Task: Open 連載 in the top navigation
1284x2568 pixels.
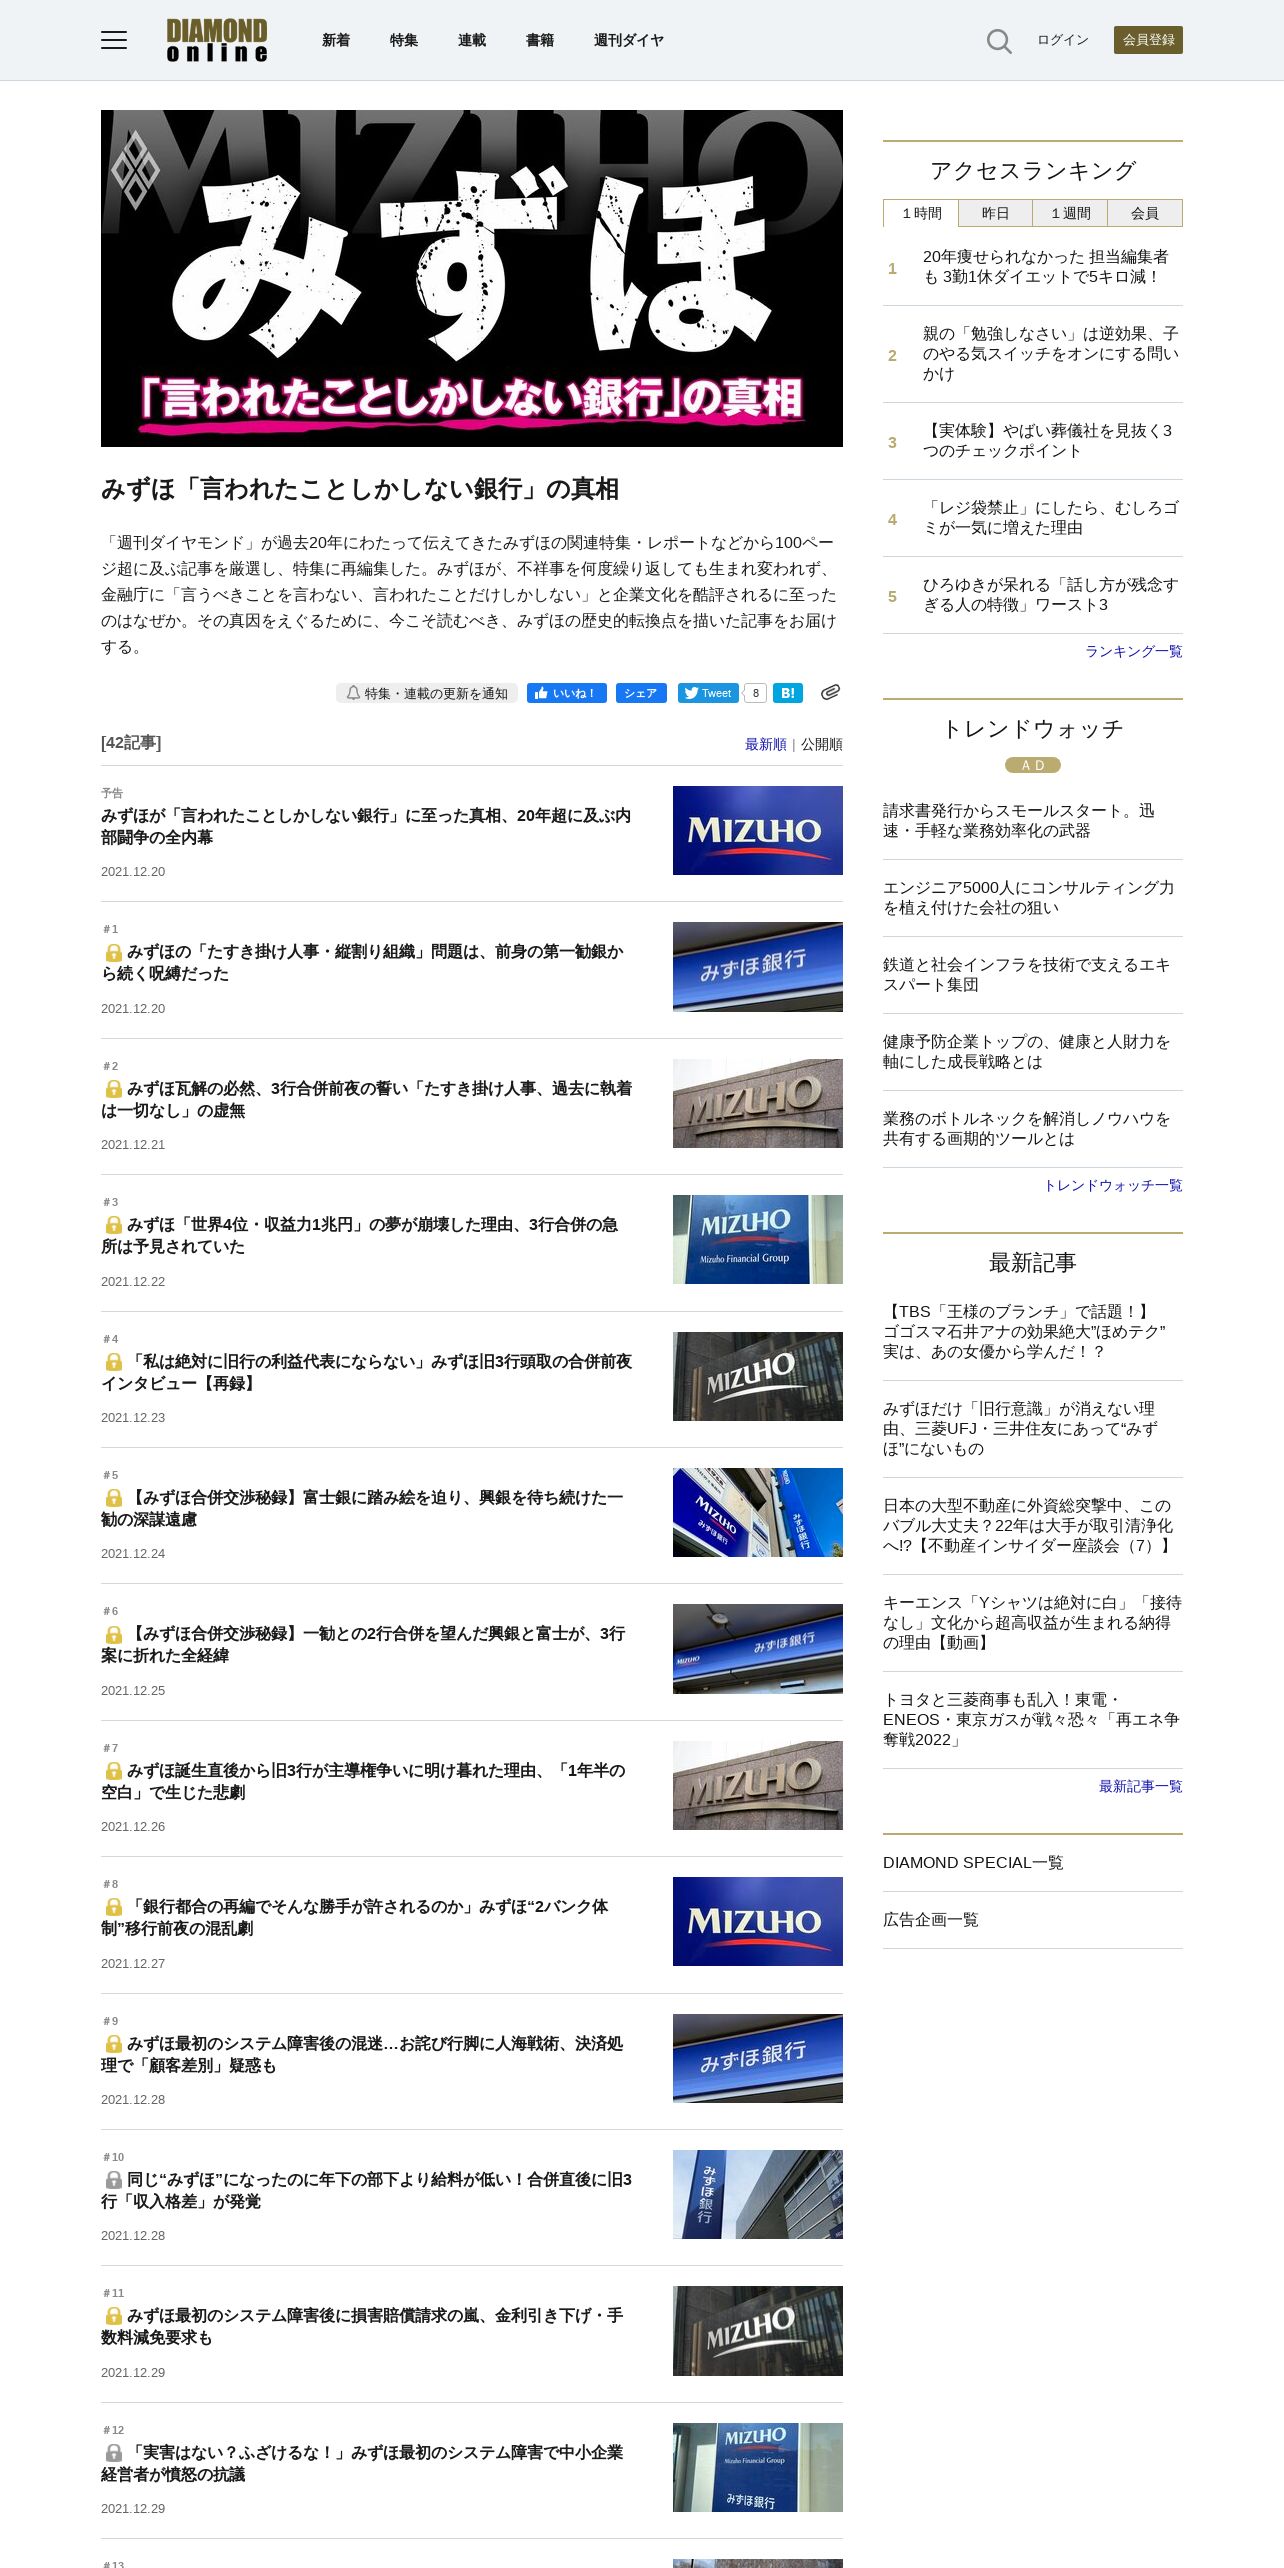Action: (472, 40)
